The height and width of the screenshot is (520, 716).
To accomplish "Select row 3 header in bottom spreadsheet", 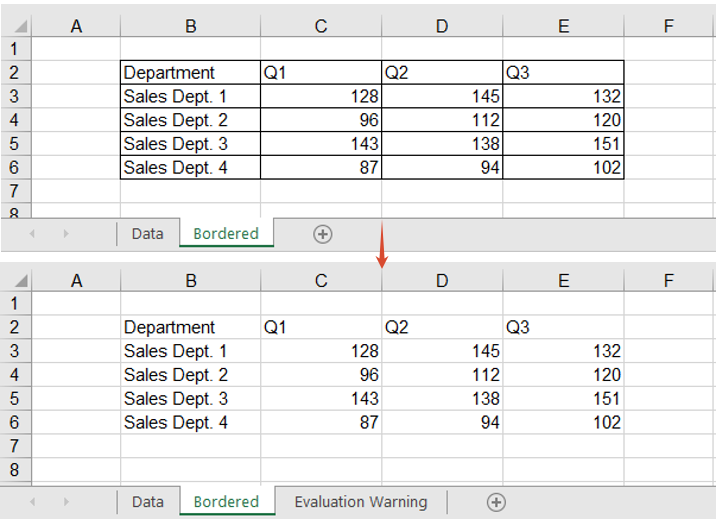I will click(15, 351).
